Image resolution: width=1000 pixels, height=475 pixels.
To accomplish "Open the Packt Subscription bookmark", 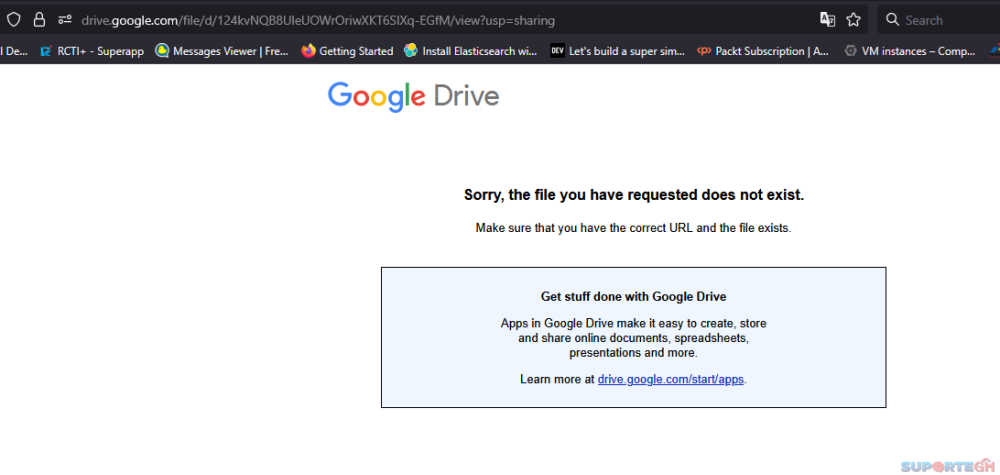I will coord(765,51).
